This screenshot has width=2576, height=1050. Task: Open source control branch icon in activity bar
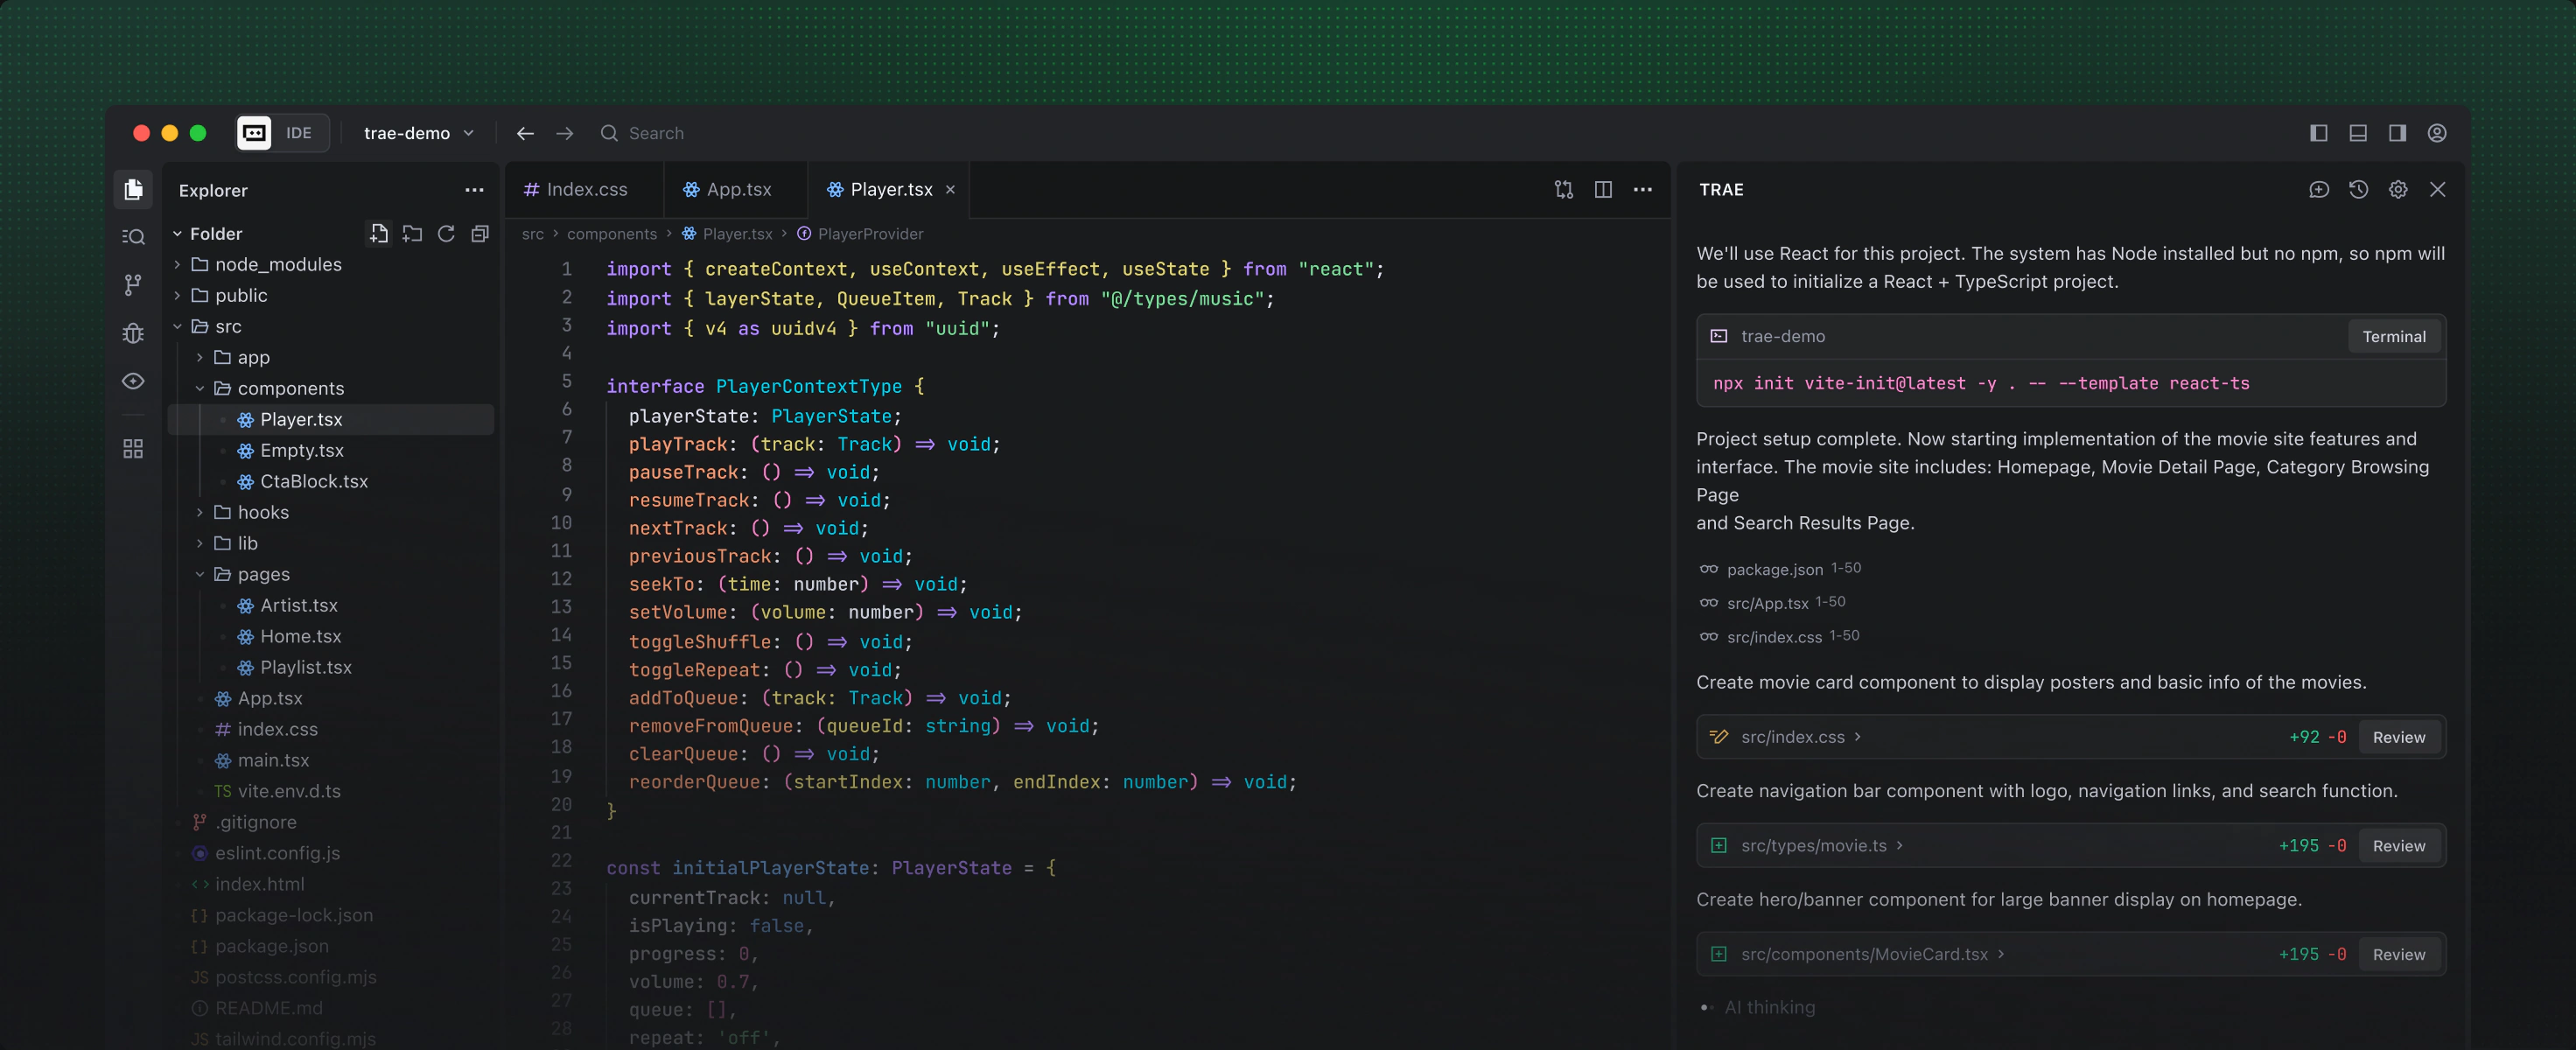pyautogui.click(x=133, y=285)
